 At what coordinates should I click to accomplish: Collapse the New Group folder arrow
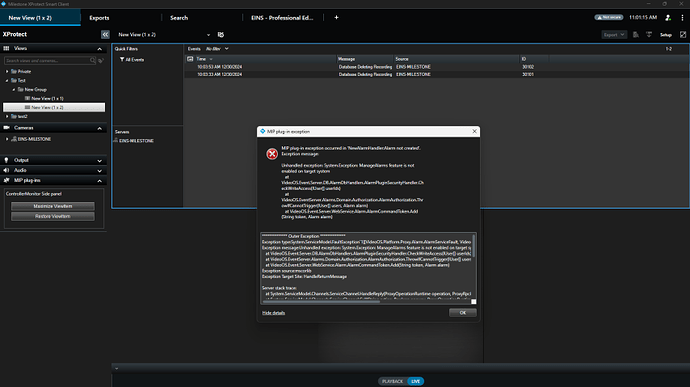pyautogui.click(x=14, y=89)
